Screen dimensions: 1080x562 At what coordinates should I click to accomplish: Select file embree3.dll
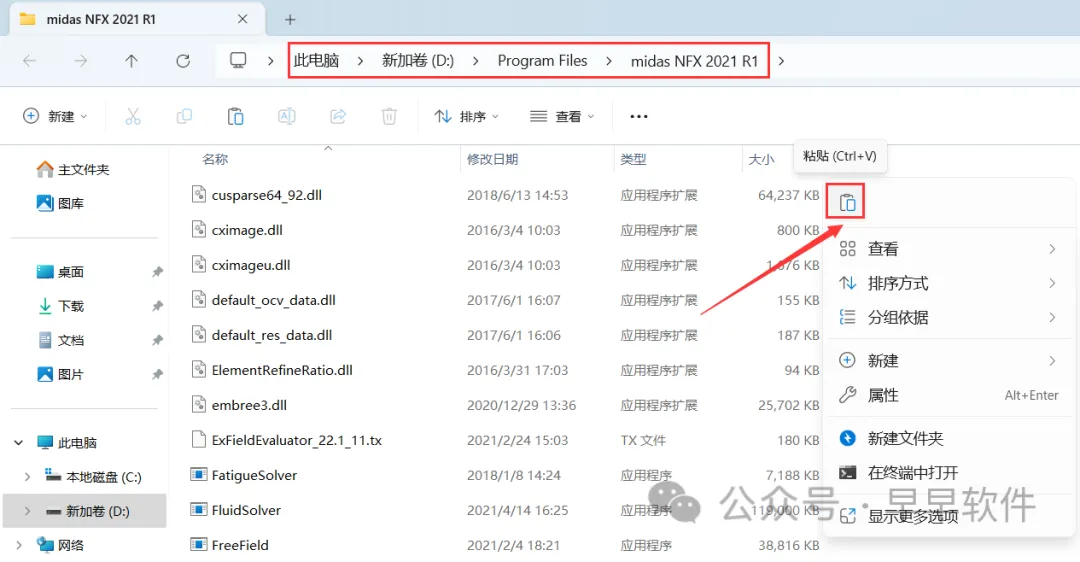[x=249, y=405]
